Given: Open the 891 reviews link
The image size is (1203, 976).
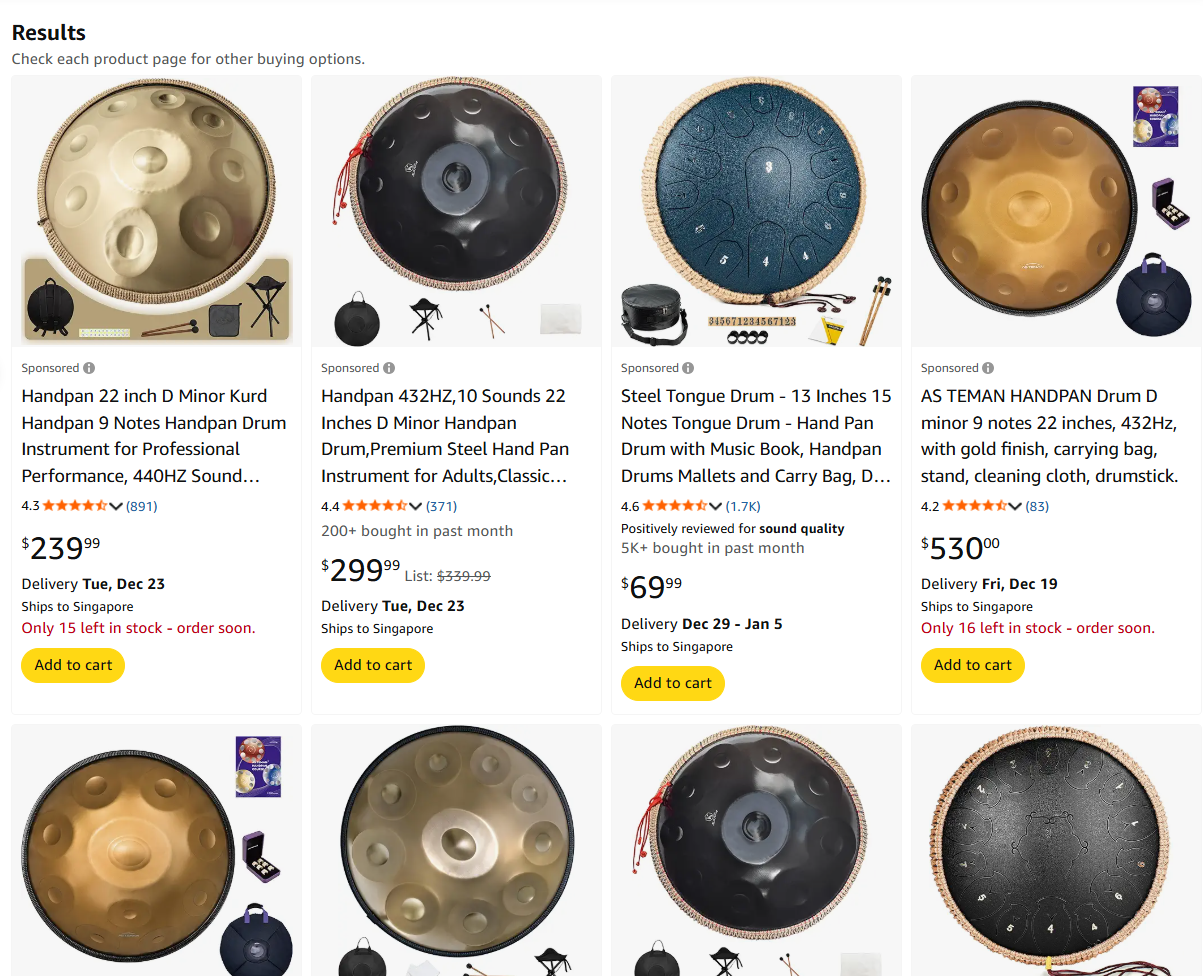Looking at the screenshot, I should (x=142, y=506).
